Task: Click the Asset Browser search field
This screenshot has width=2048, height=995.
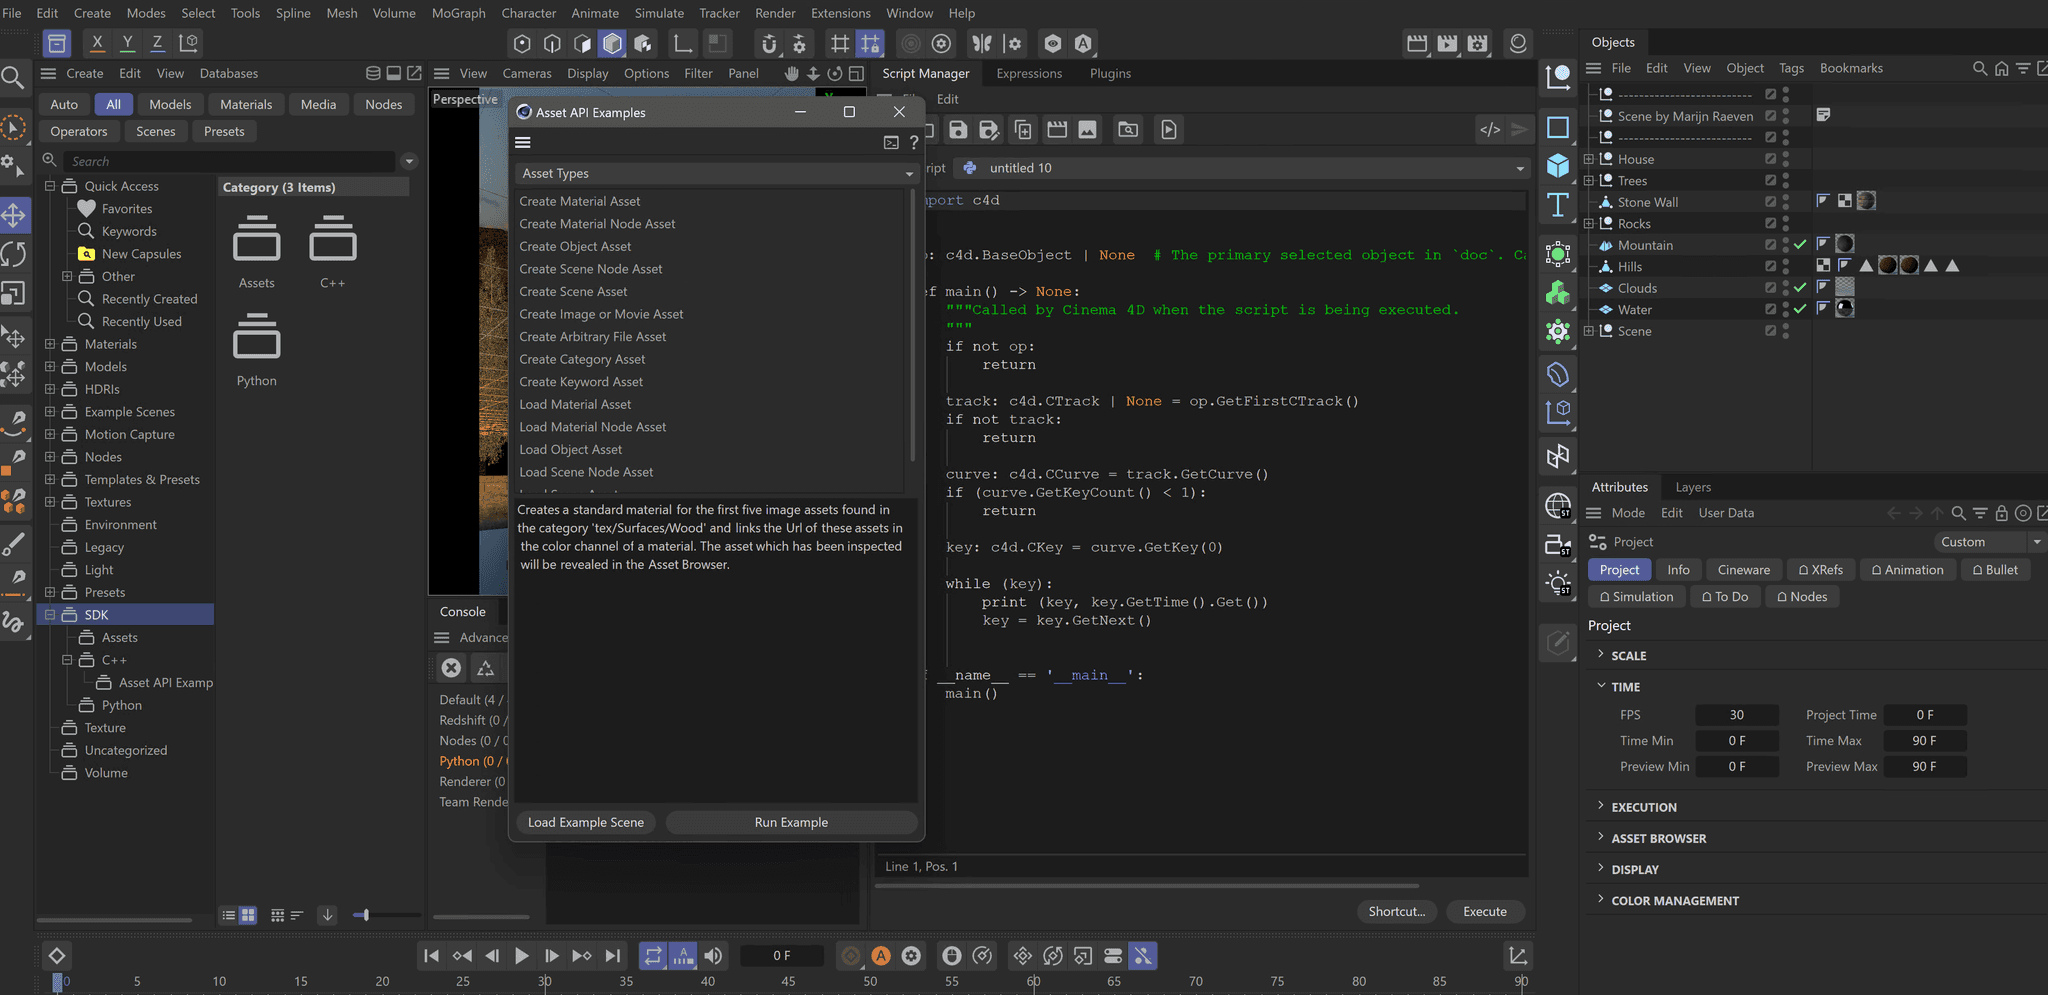Action: [229, 161]
